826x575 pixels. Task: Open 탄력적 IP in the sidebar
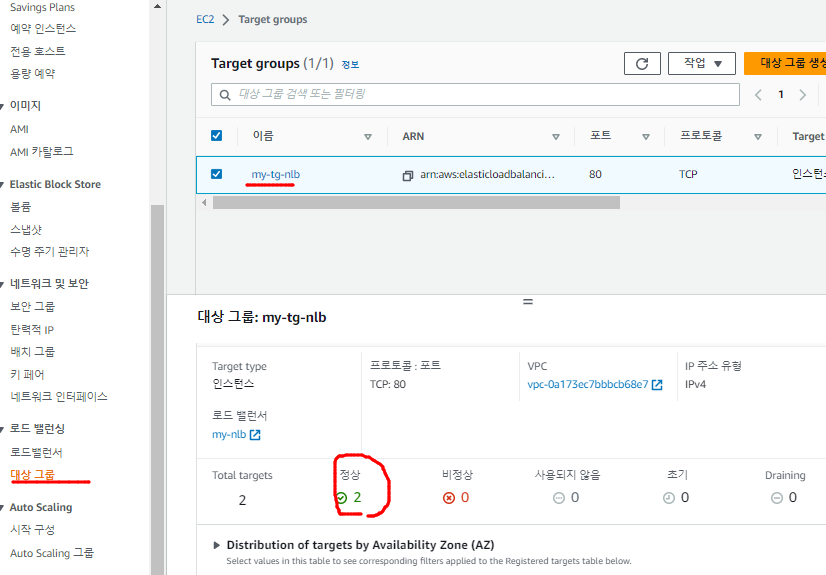(x=32, y=330)
